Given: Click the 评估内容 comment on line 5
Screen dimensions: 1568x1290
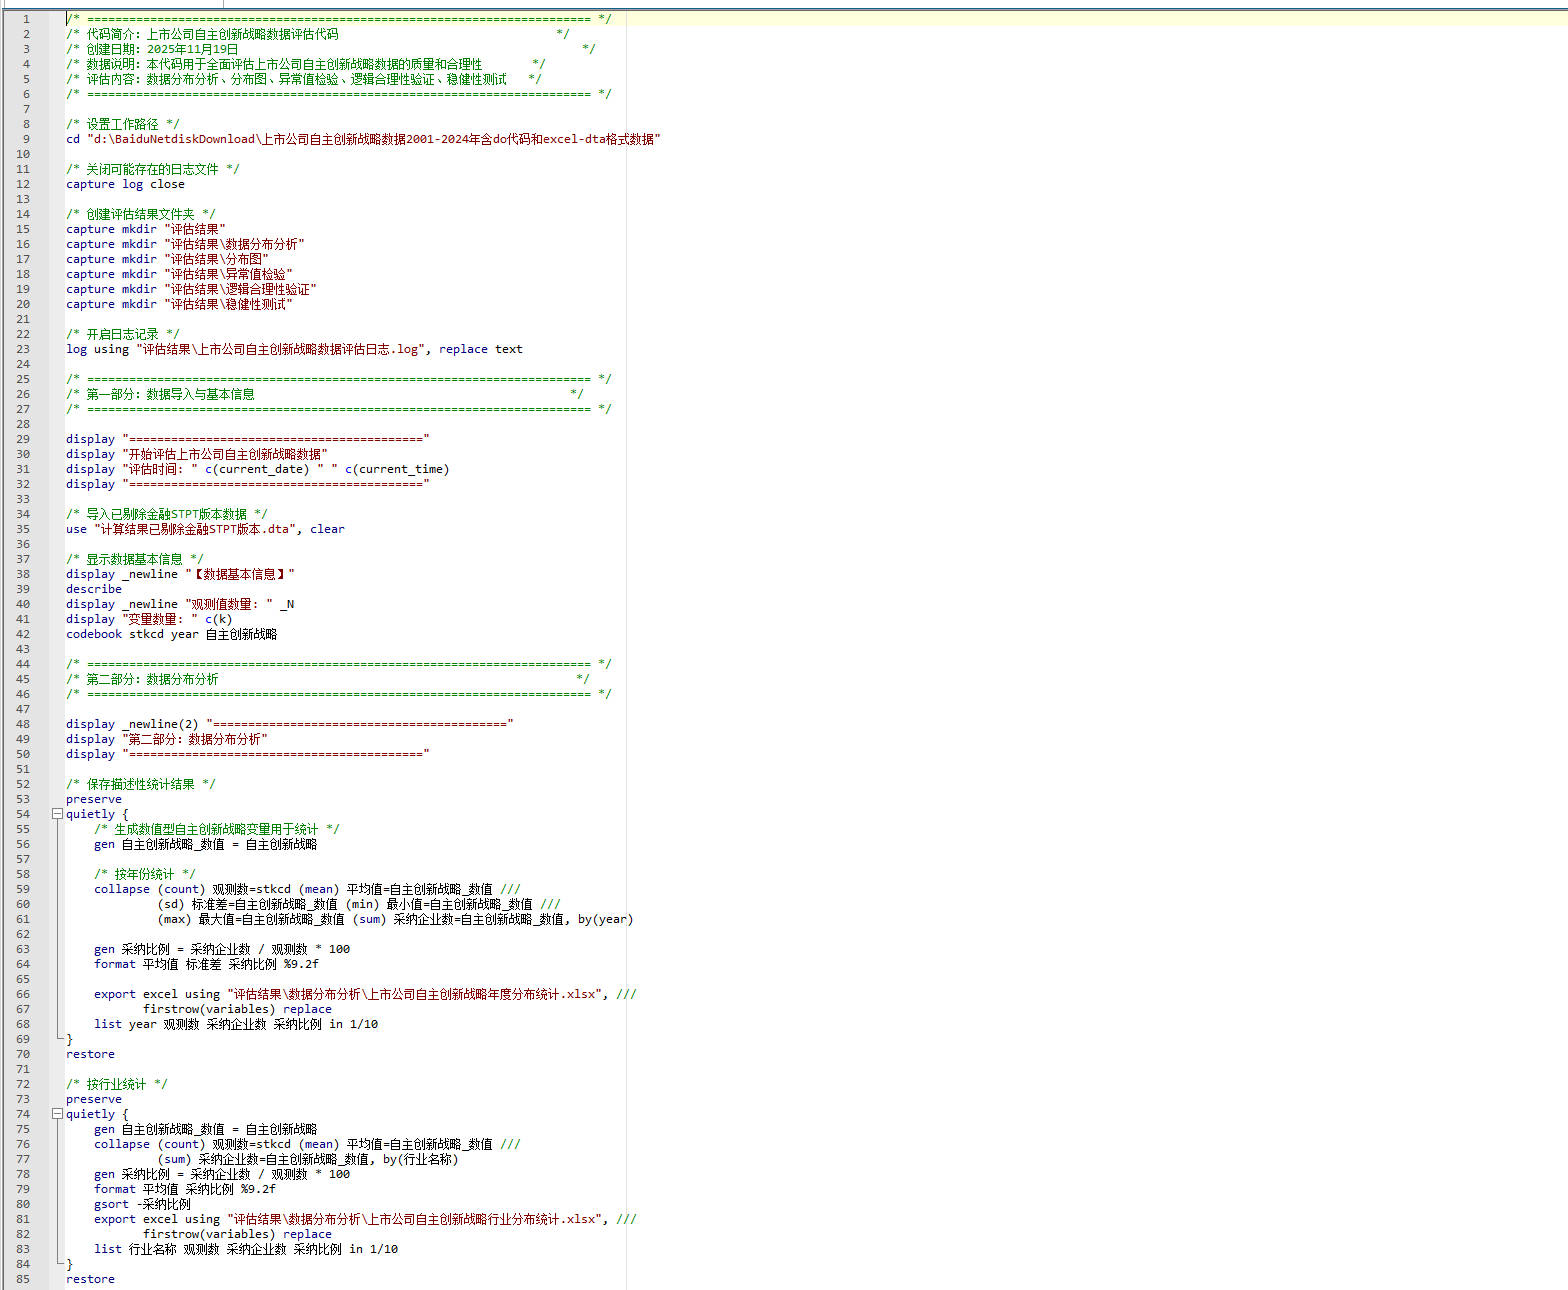Looking at the screenshot, I should click(x=304, y=79).
